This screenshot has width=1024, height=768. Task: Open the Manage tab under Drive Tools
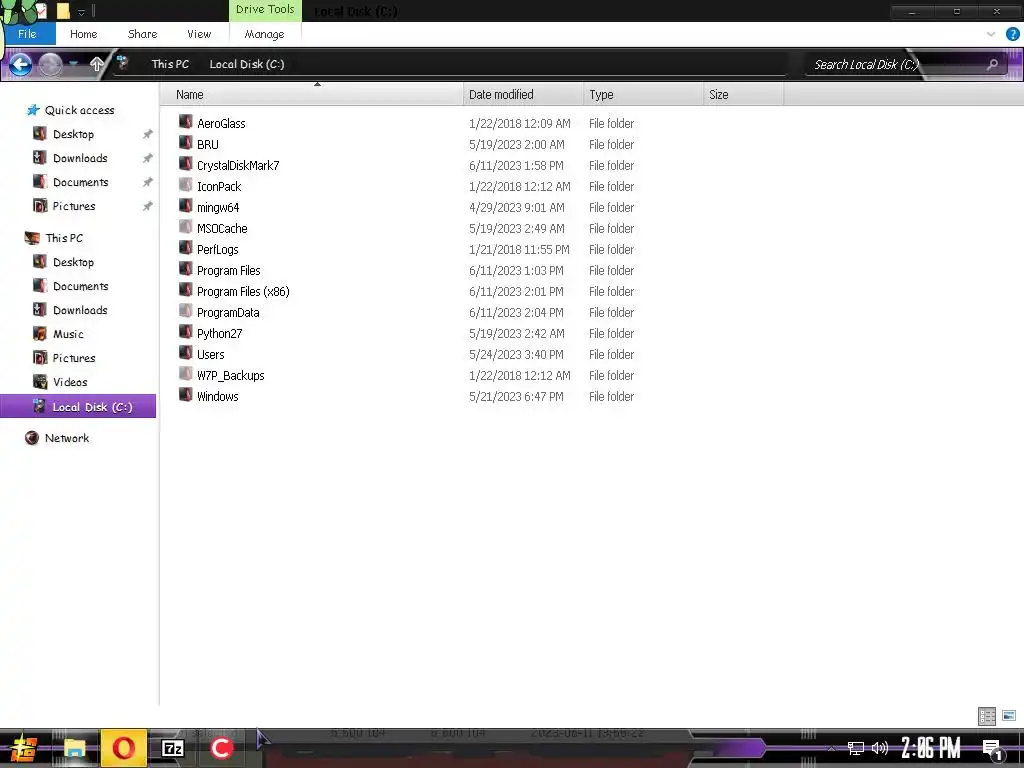(x=264, y=34)
